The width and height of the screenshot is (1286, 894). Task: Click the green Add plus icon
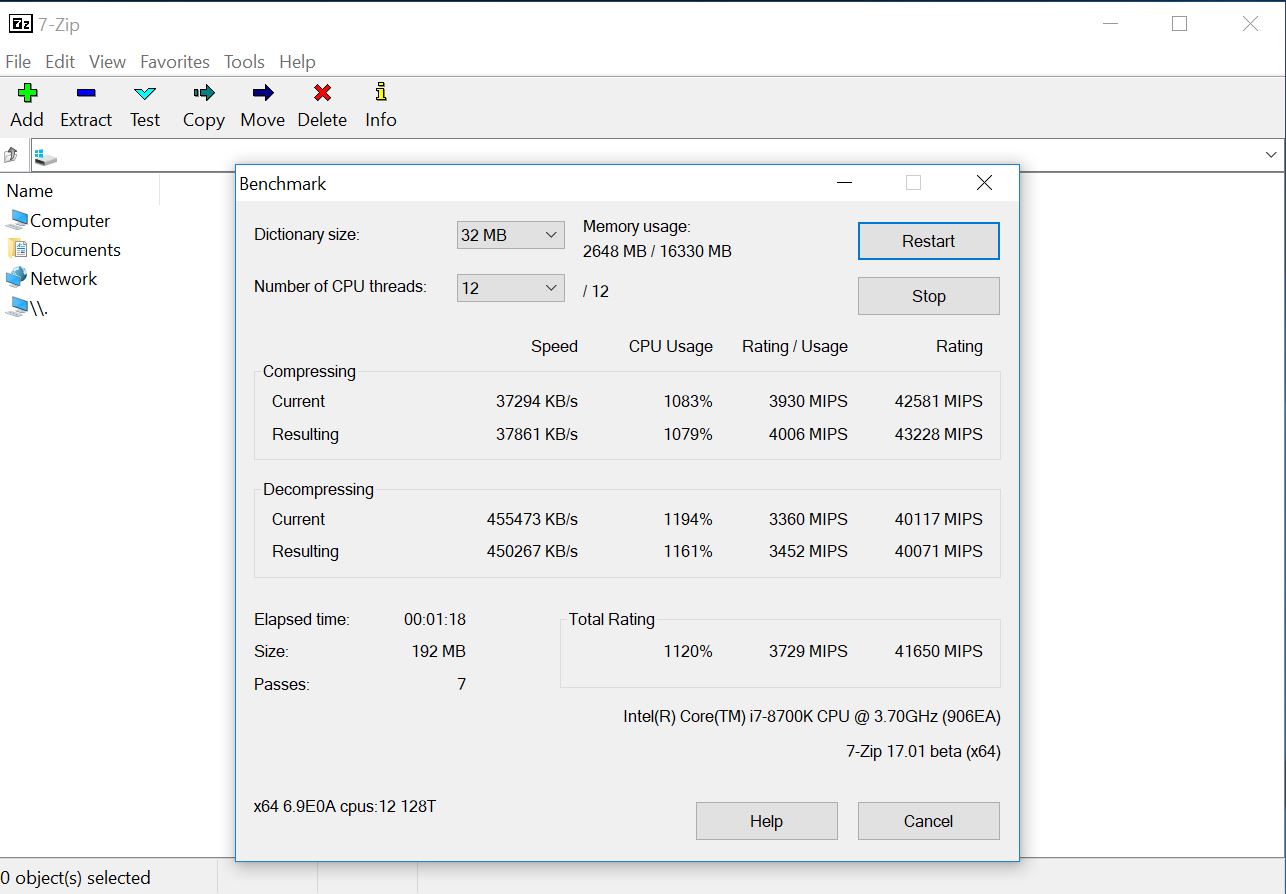27,93
